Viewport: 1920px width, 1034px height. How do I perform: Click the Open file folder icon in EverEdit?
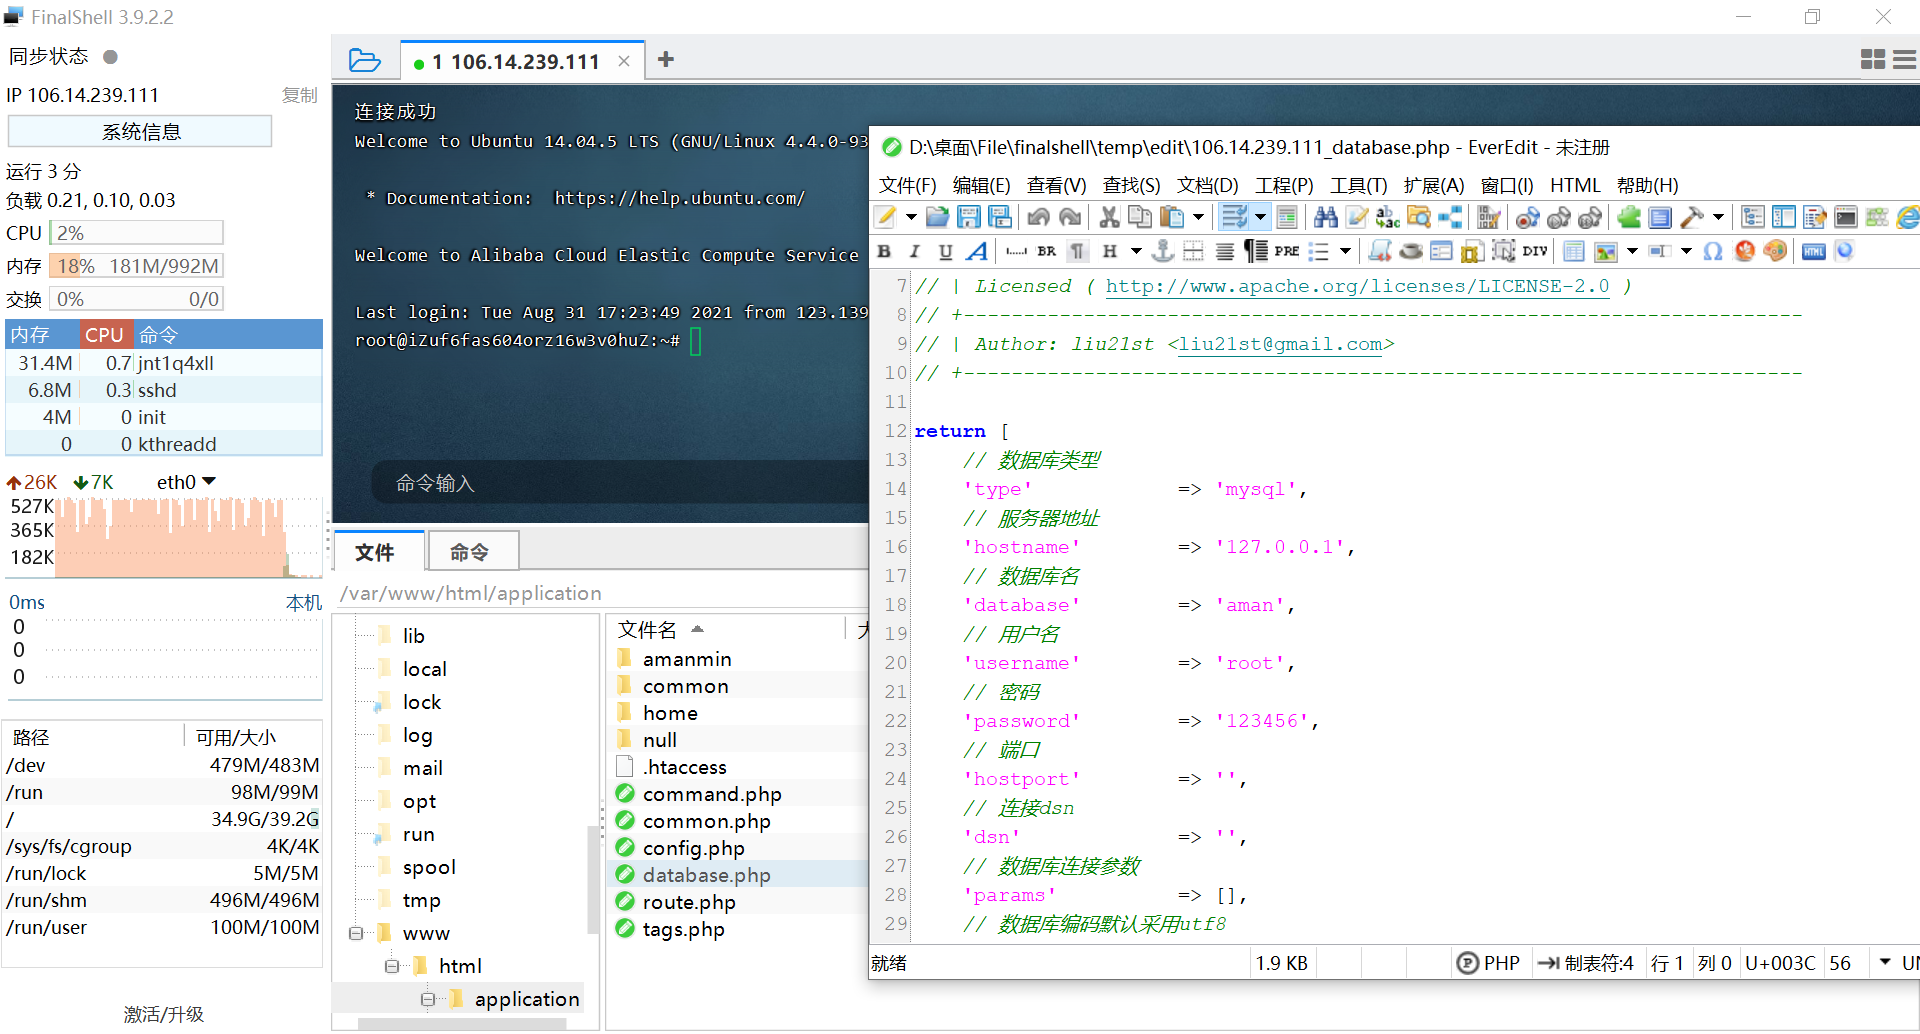[937, 217]
